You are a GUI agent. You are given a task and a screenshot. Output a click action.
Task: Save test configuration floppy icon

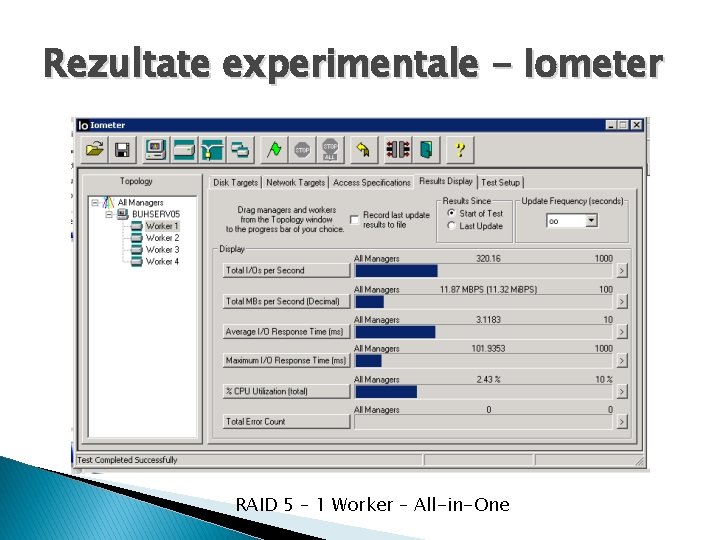122,150
